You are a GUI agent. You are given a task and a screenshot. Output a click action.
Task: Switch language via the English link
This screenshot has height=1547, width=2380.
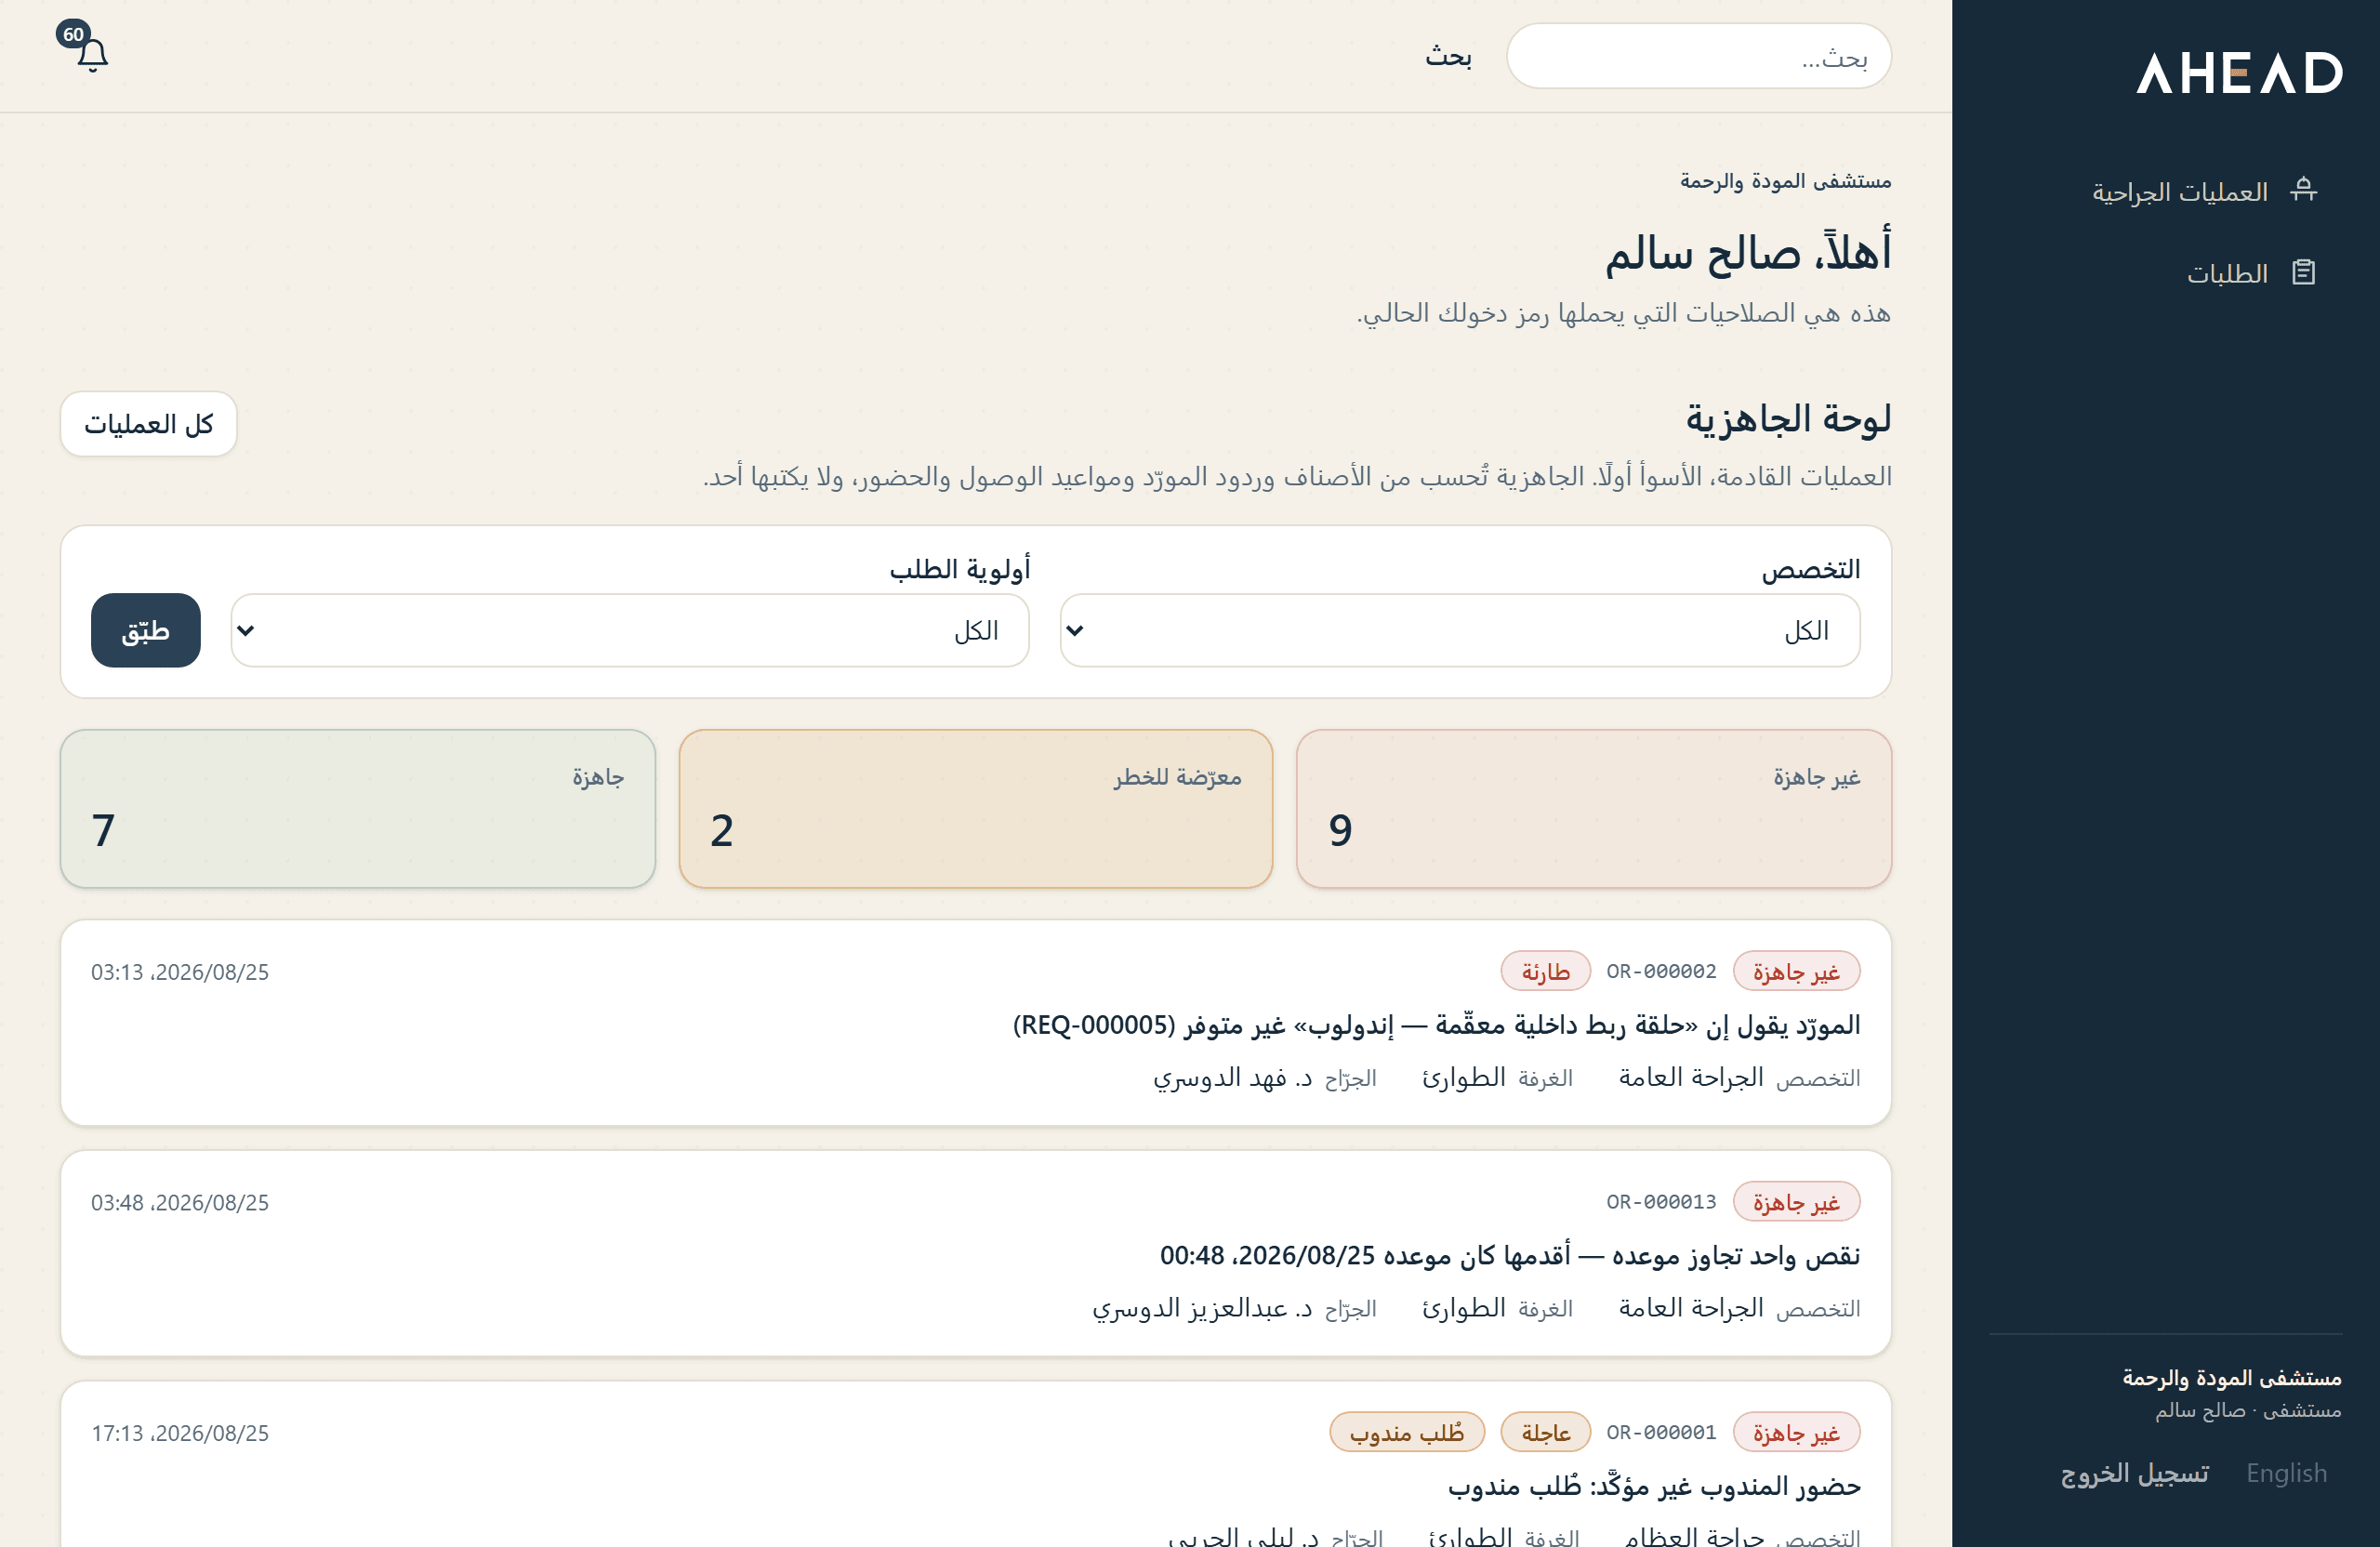(x=2286, y=1472)
